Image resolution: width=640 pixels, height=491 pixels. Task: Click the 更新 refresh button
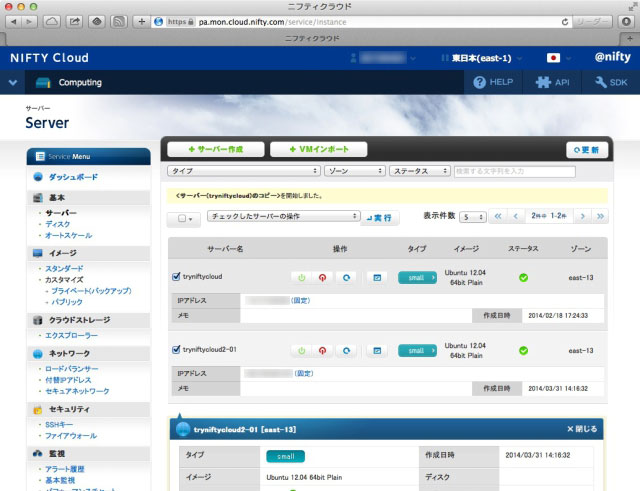[587, 150]
